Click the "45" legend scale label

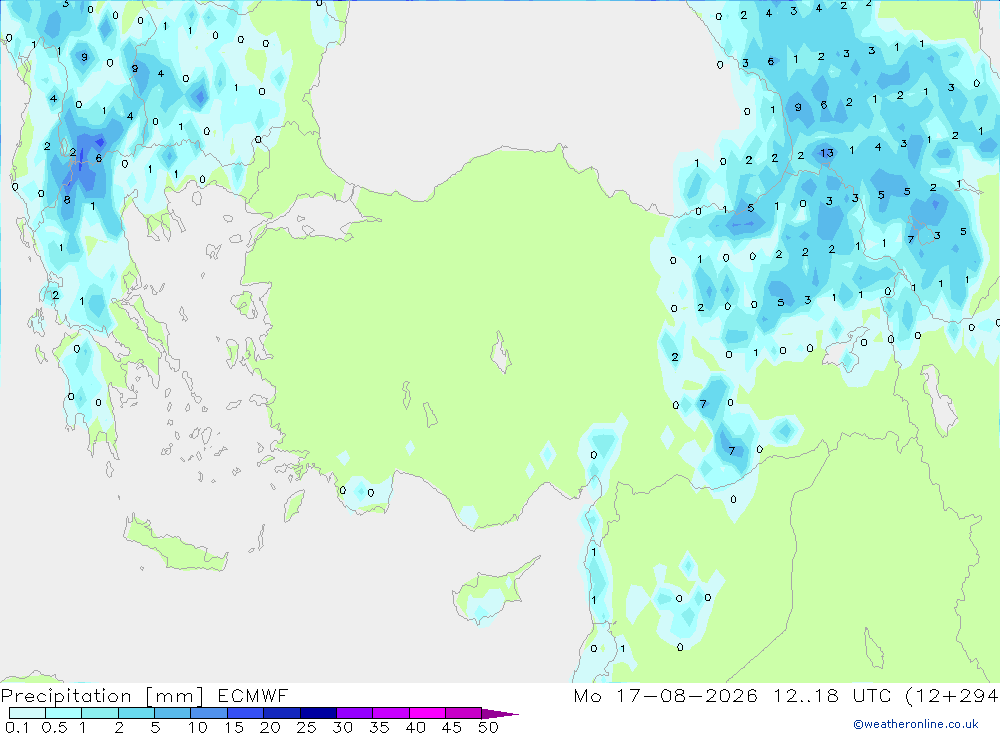(452, 727)
